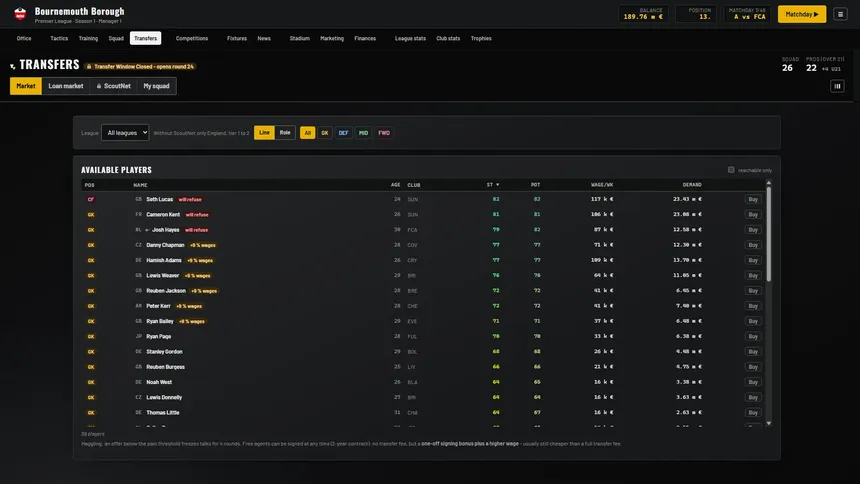Click the POT column header
The width and height of the screenshot is (860, 484).
coord(535,185)
